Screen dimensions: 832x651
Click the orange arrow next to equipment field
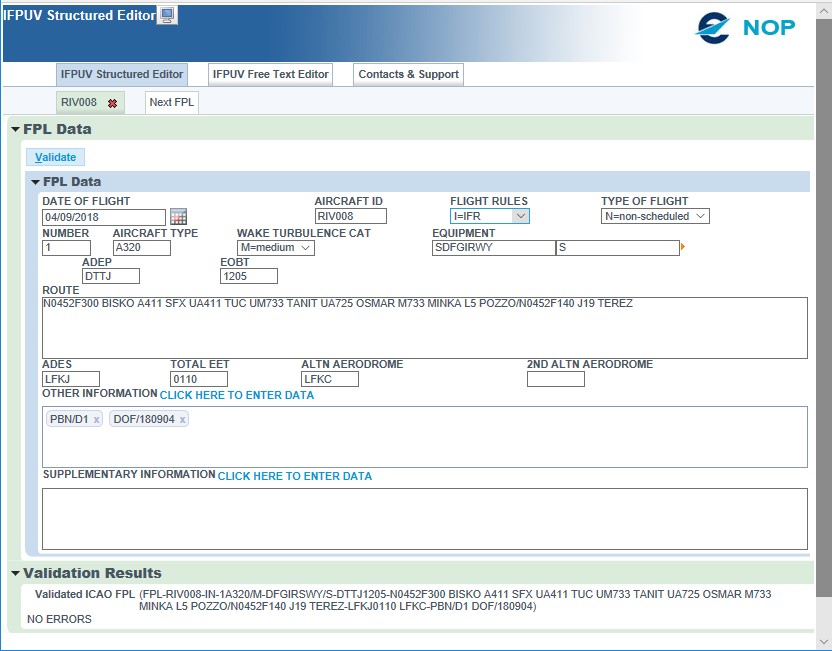click(683, 247)
